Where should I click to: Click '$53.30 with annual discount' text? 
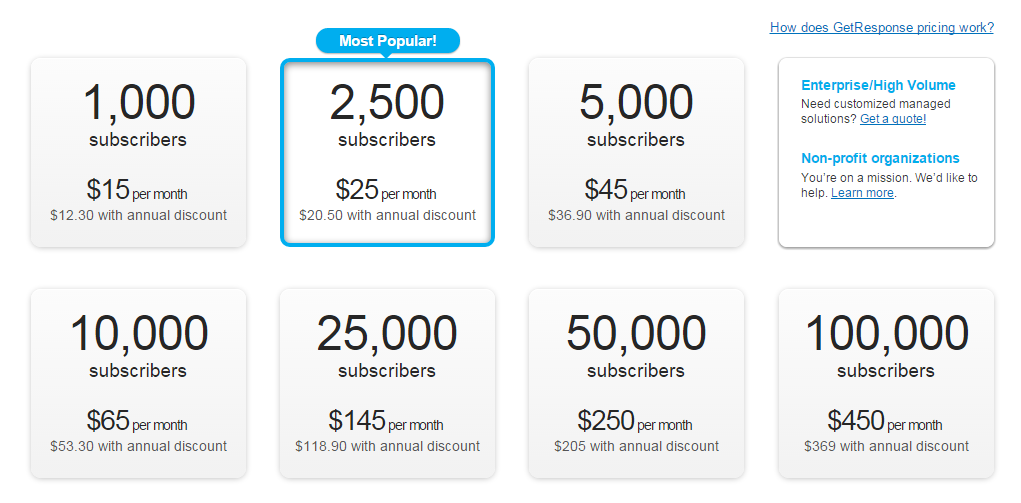[x=138, y=446]
